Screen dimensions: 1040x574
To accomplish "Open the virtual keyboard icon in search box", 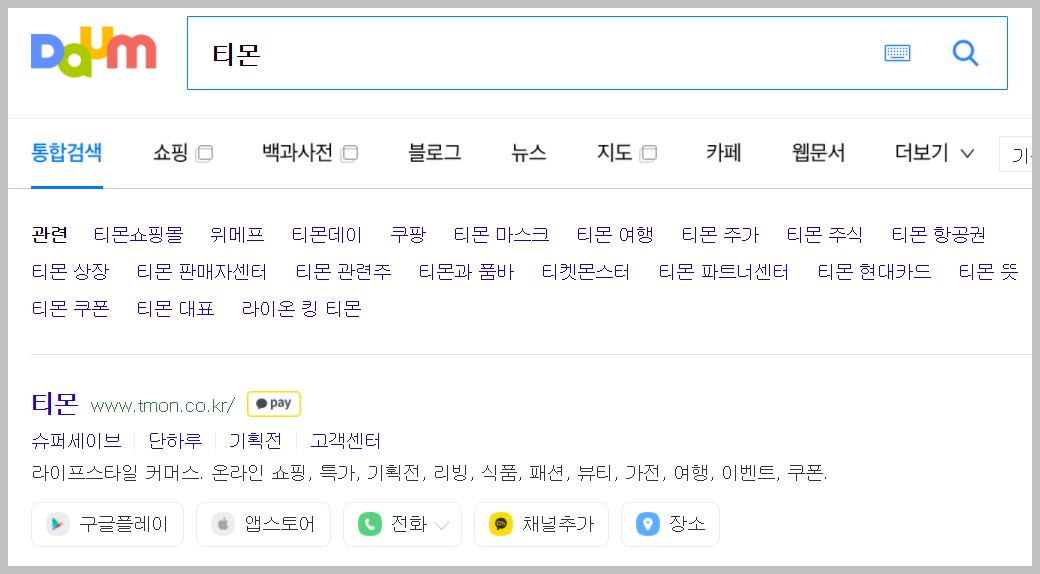I will pos(897,53).
